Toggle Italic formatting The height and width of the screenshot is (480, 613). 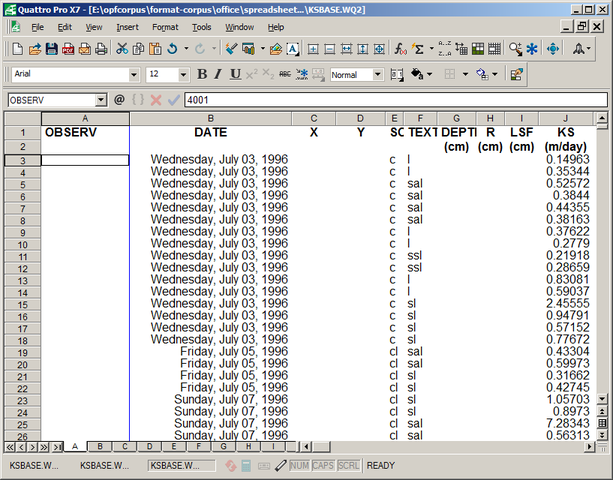(218, 74)
